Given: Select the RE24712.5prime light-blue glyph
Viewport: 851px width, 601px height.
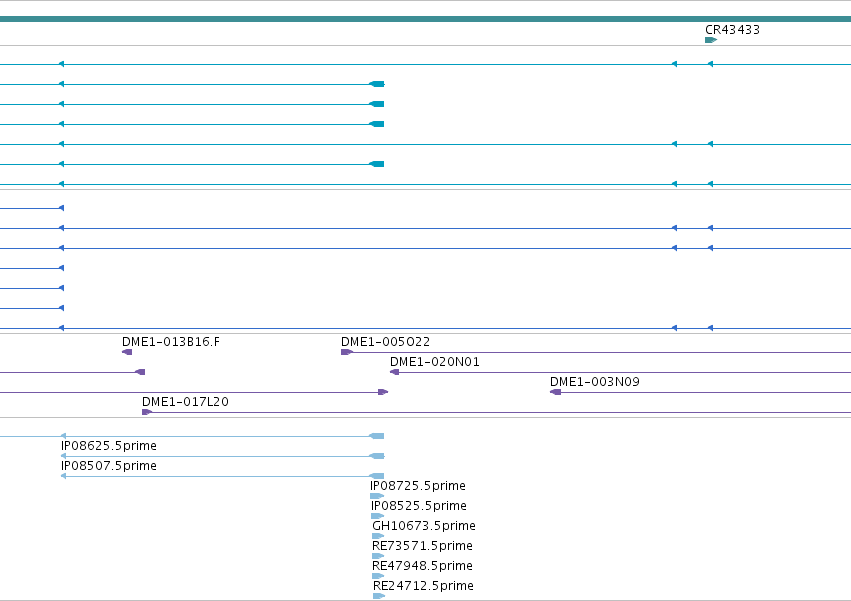Looking at the screenshot, I should click(x=379, y=596).
